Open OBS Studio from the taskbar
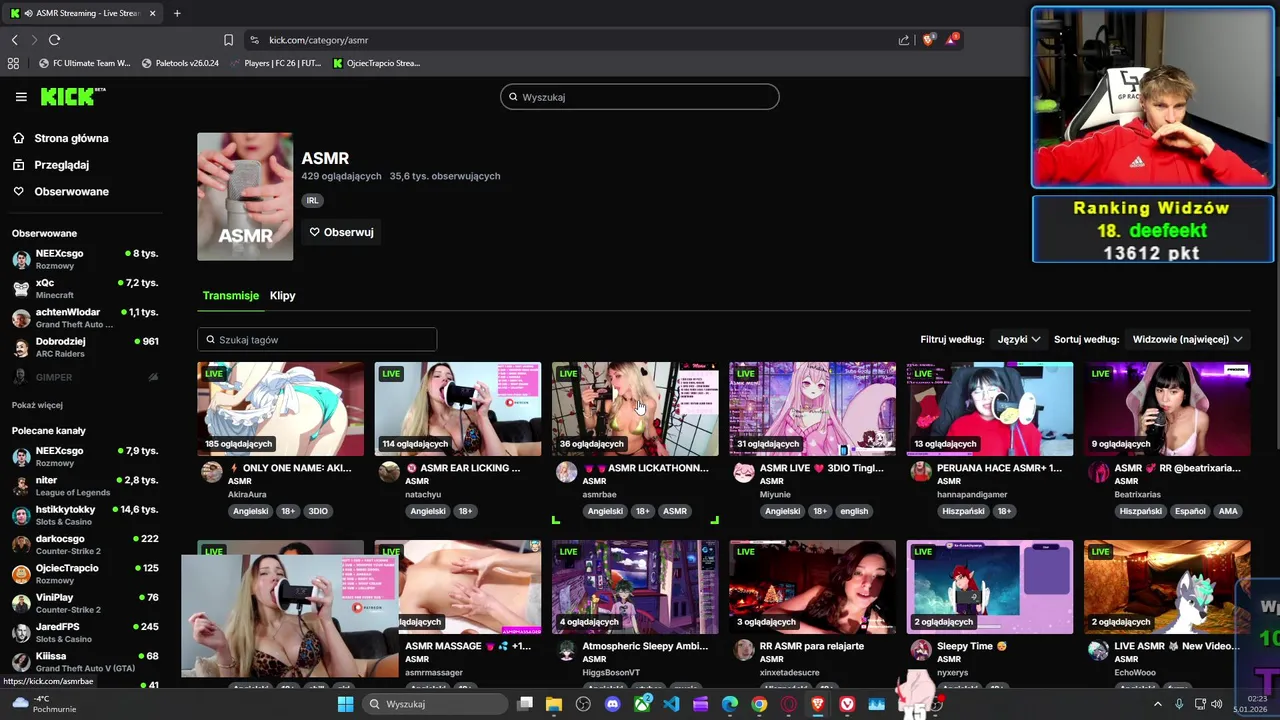The height and width of the screenshot is (720, 1280). click(x=583, y=704)
